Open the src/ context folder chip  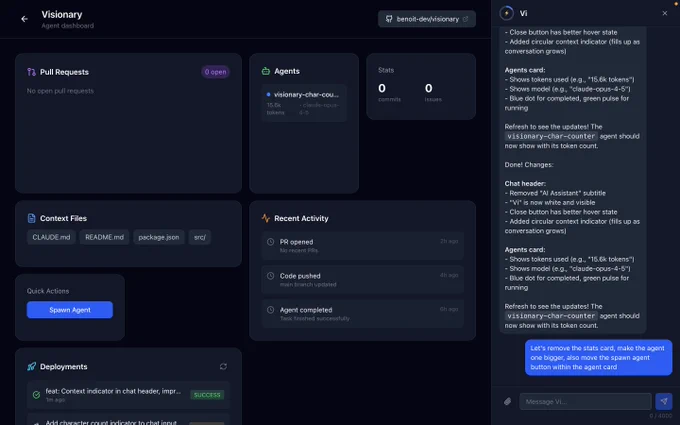199,237
